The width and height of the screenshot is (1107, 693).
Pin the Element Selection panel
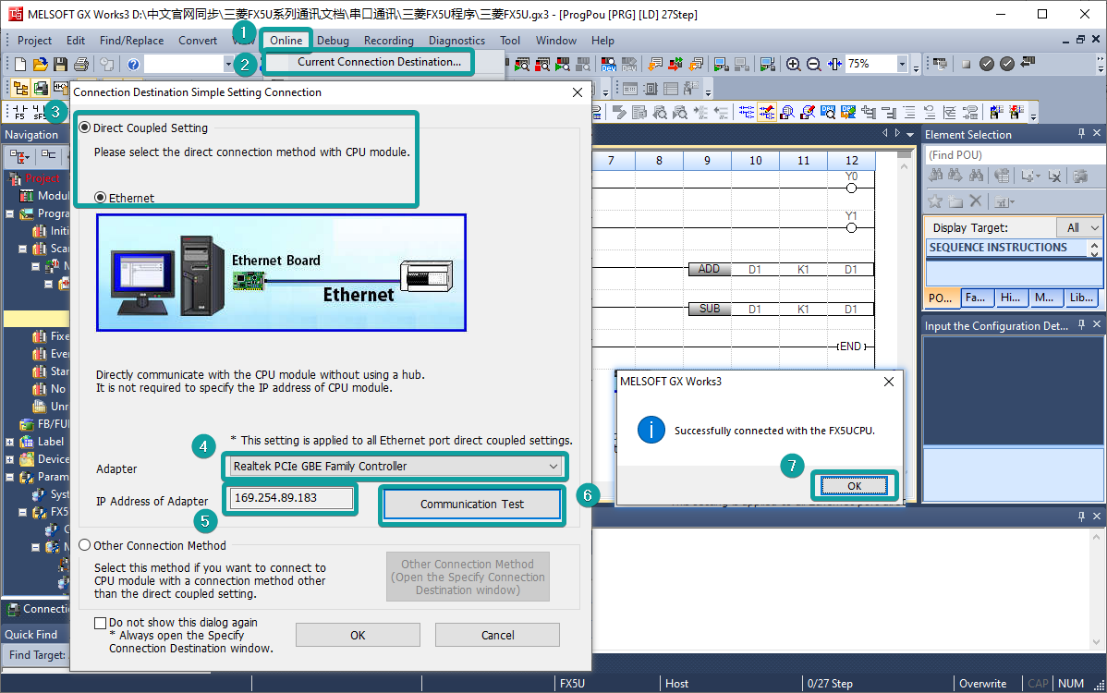(1081, 134)
